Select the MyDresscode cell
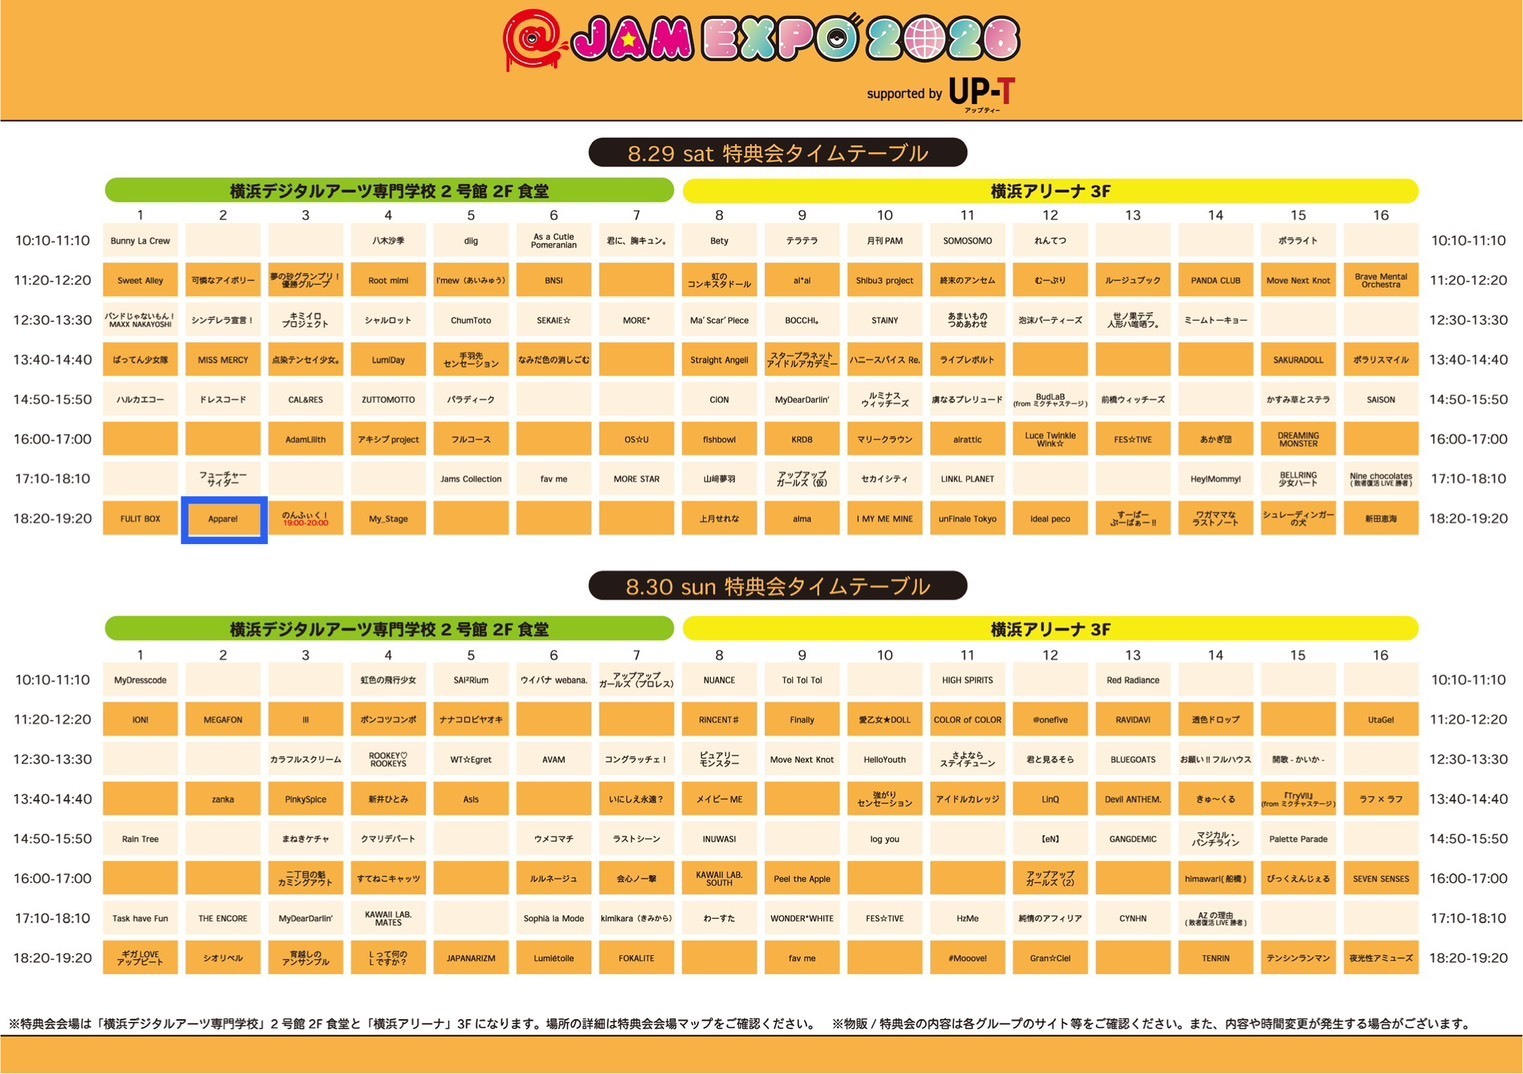 click(140, 680)
